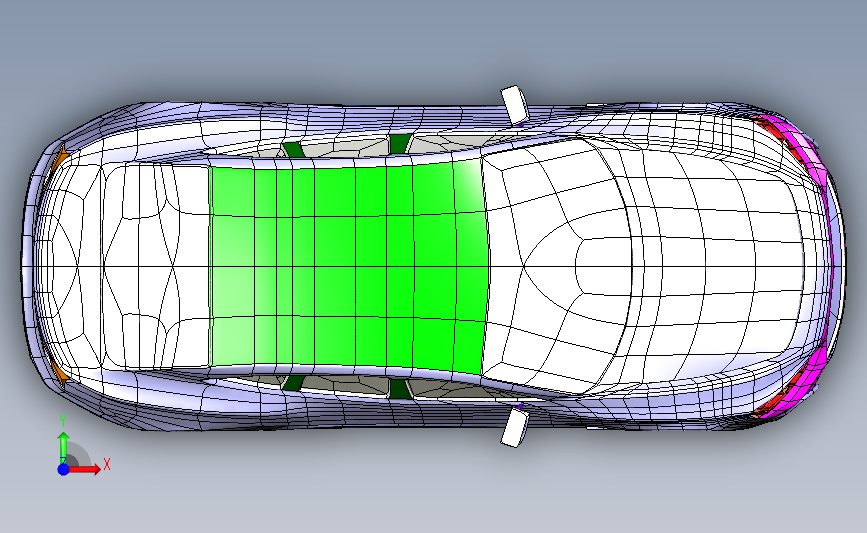Image resolution: width=867 pixels, height=533 pixels.
Task: Pick the lower magenta front trim piece
Action: [x=796, y=387]
